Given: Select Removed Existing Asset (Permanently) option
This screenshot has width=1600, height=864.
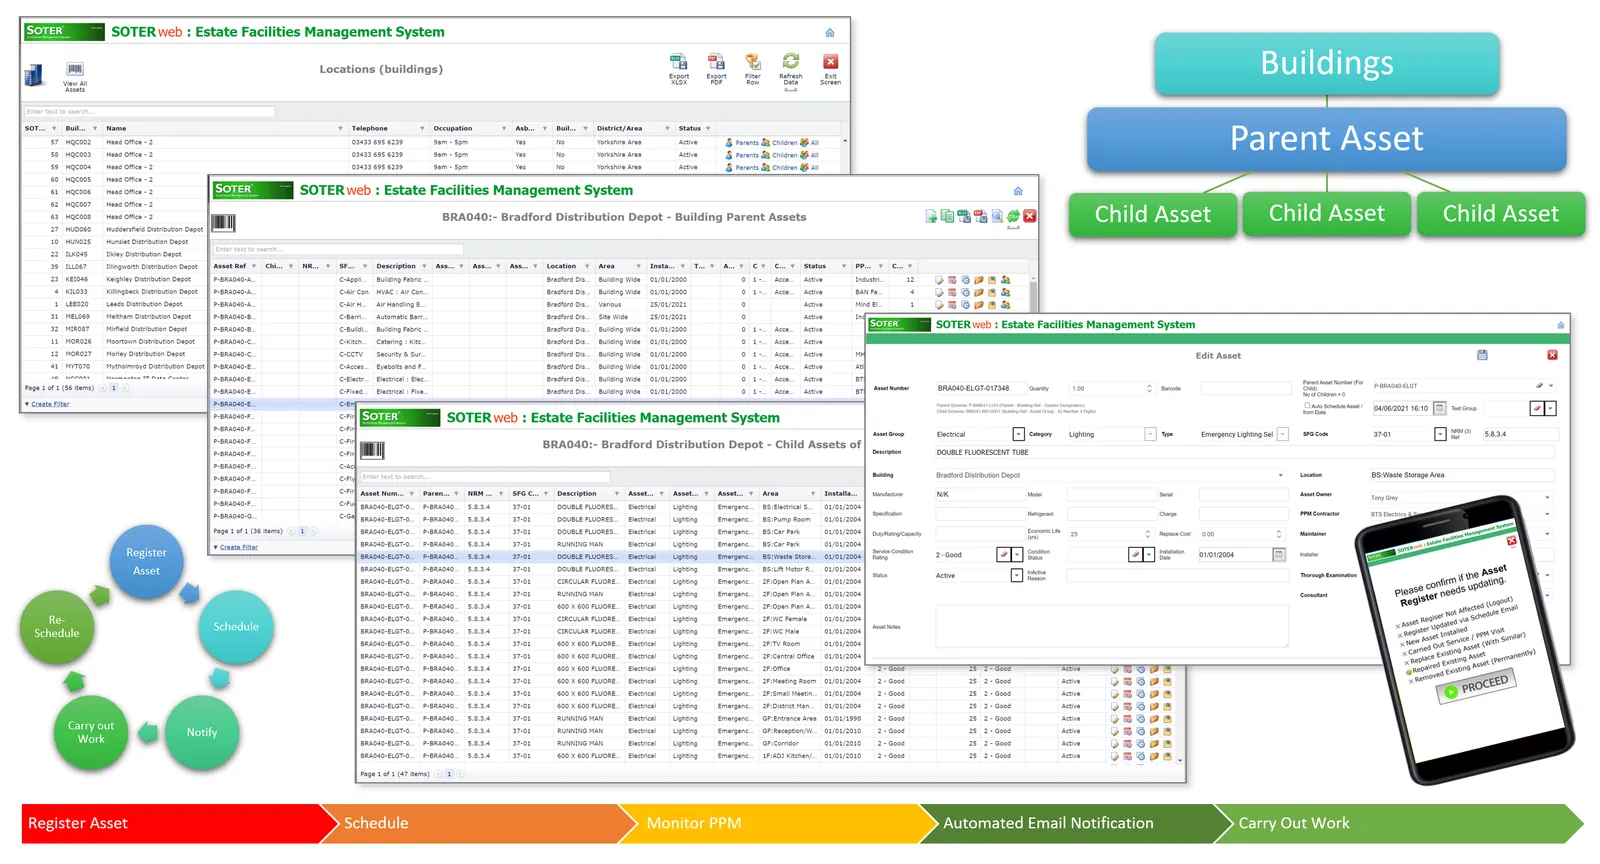Looking at the screenshot, I should coord(1473,665).
